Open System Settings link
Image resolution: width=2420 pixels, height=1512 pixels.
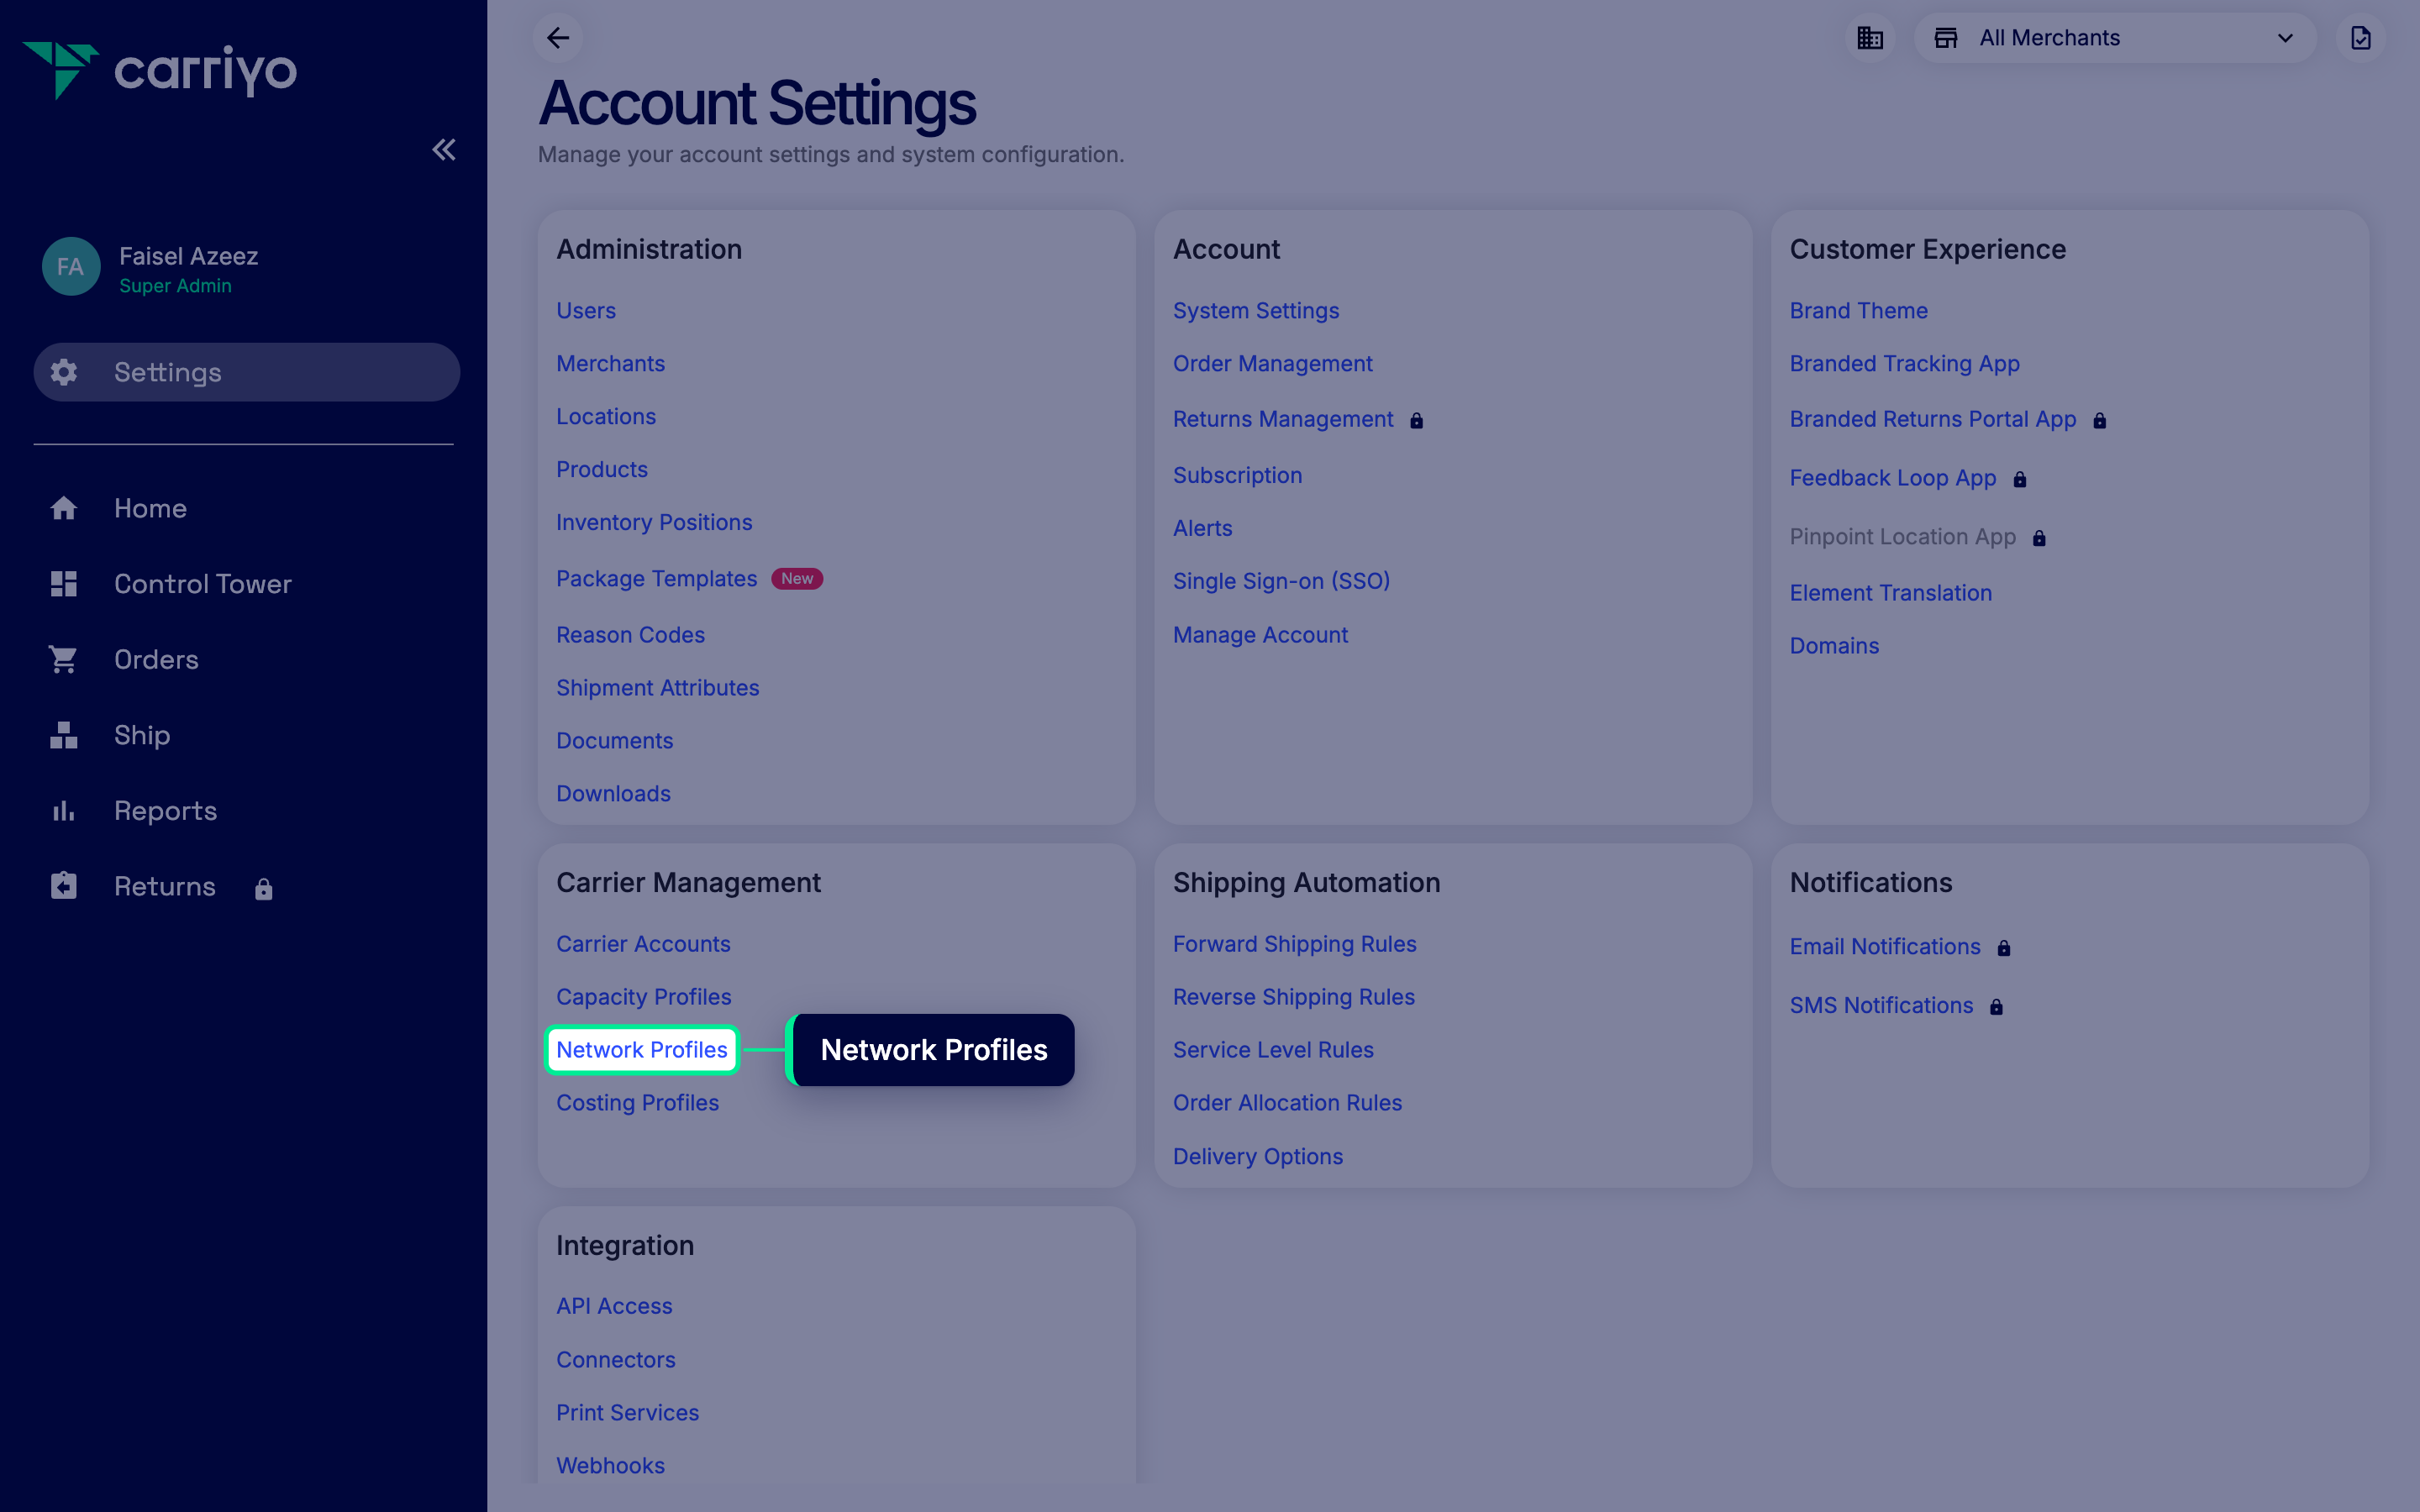point(1256,310)
